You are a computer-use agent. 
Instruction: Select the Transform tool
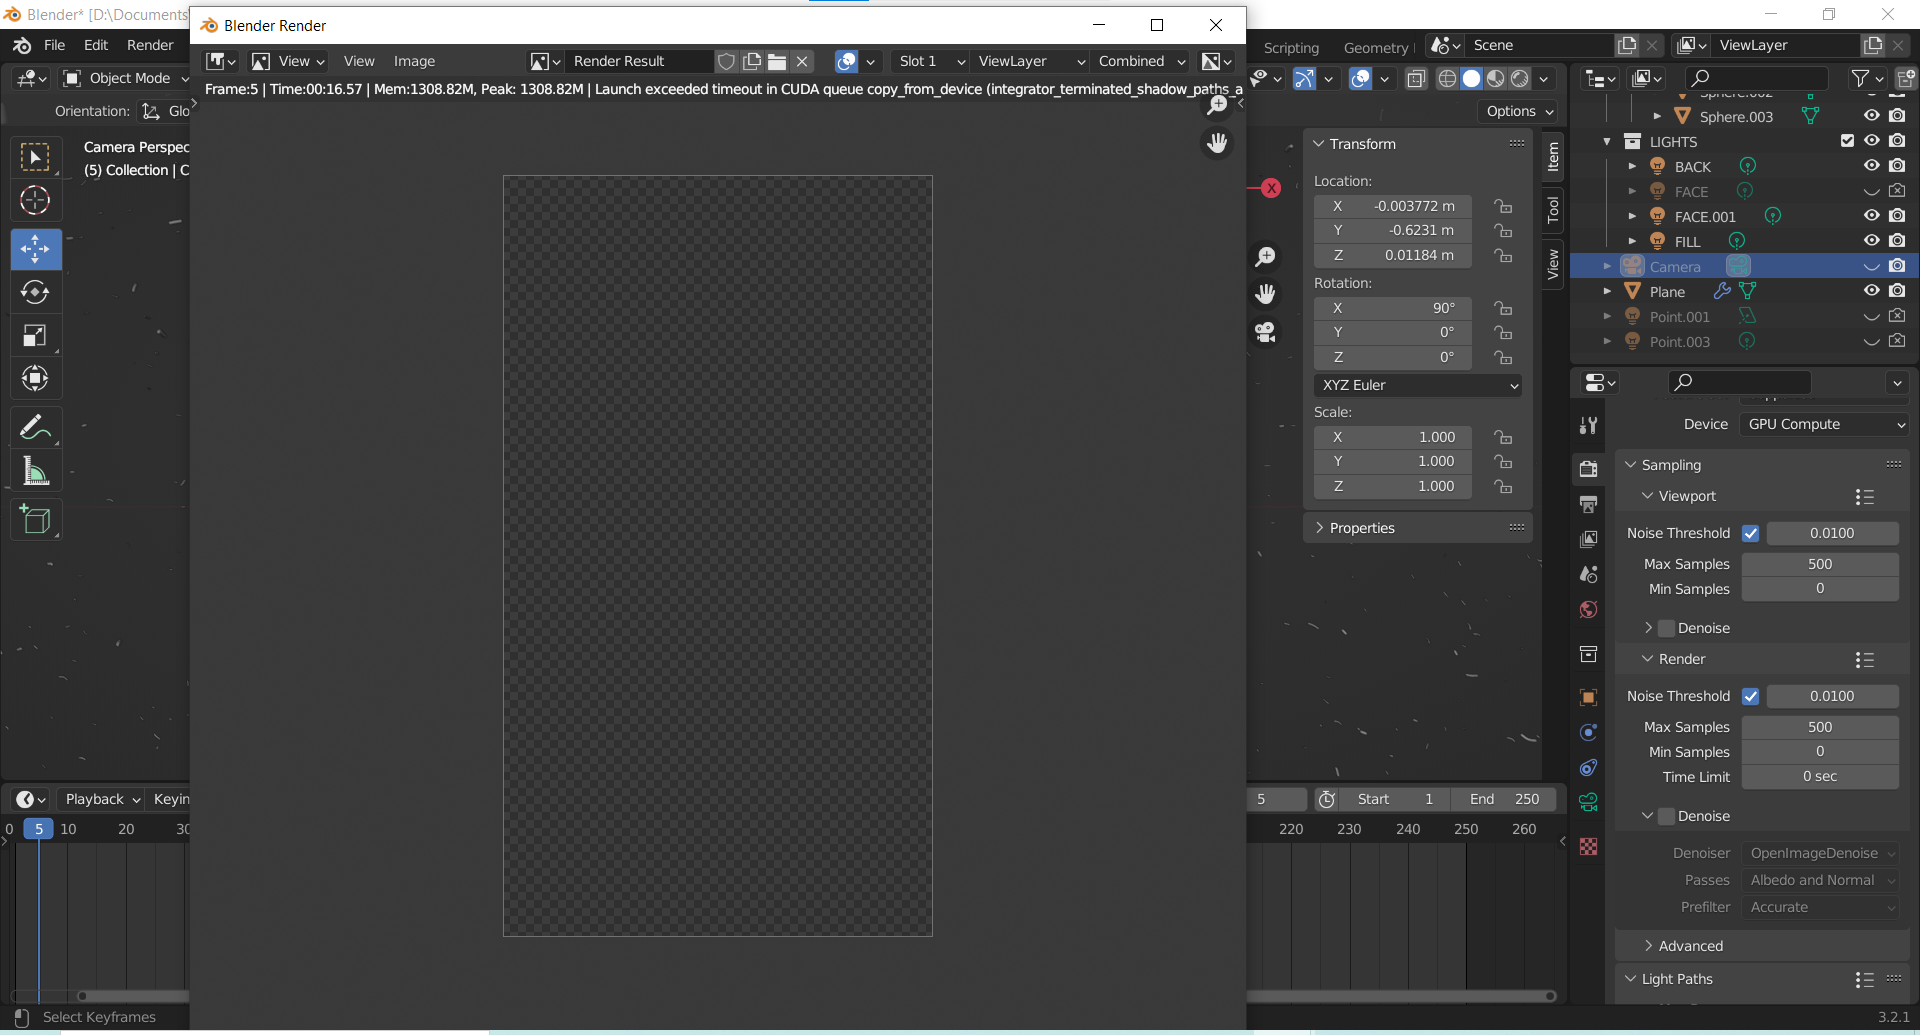(36, 378)
